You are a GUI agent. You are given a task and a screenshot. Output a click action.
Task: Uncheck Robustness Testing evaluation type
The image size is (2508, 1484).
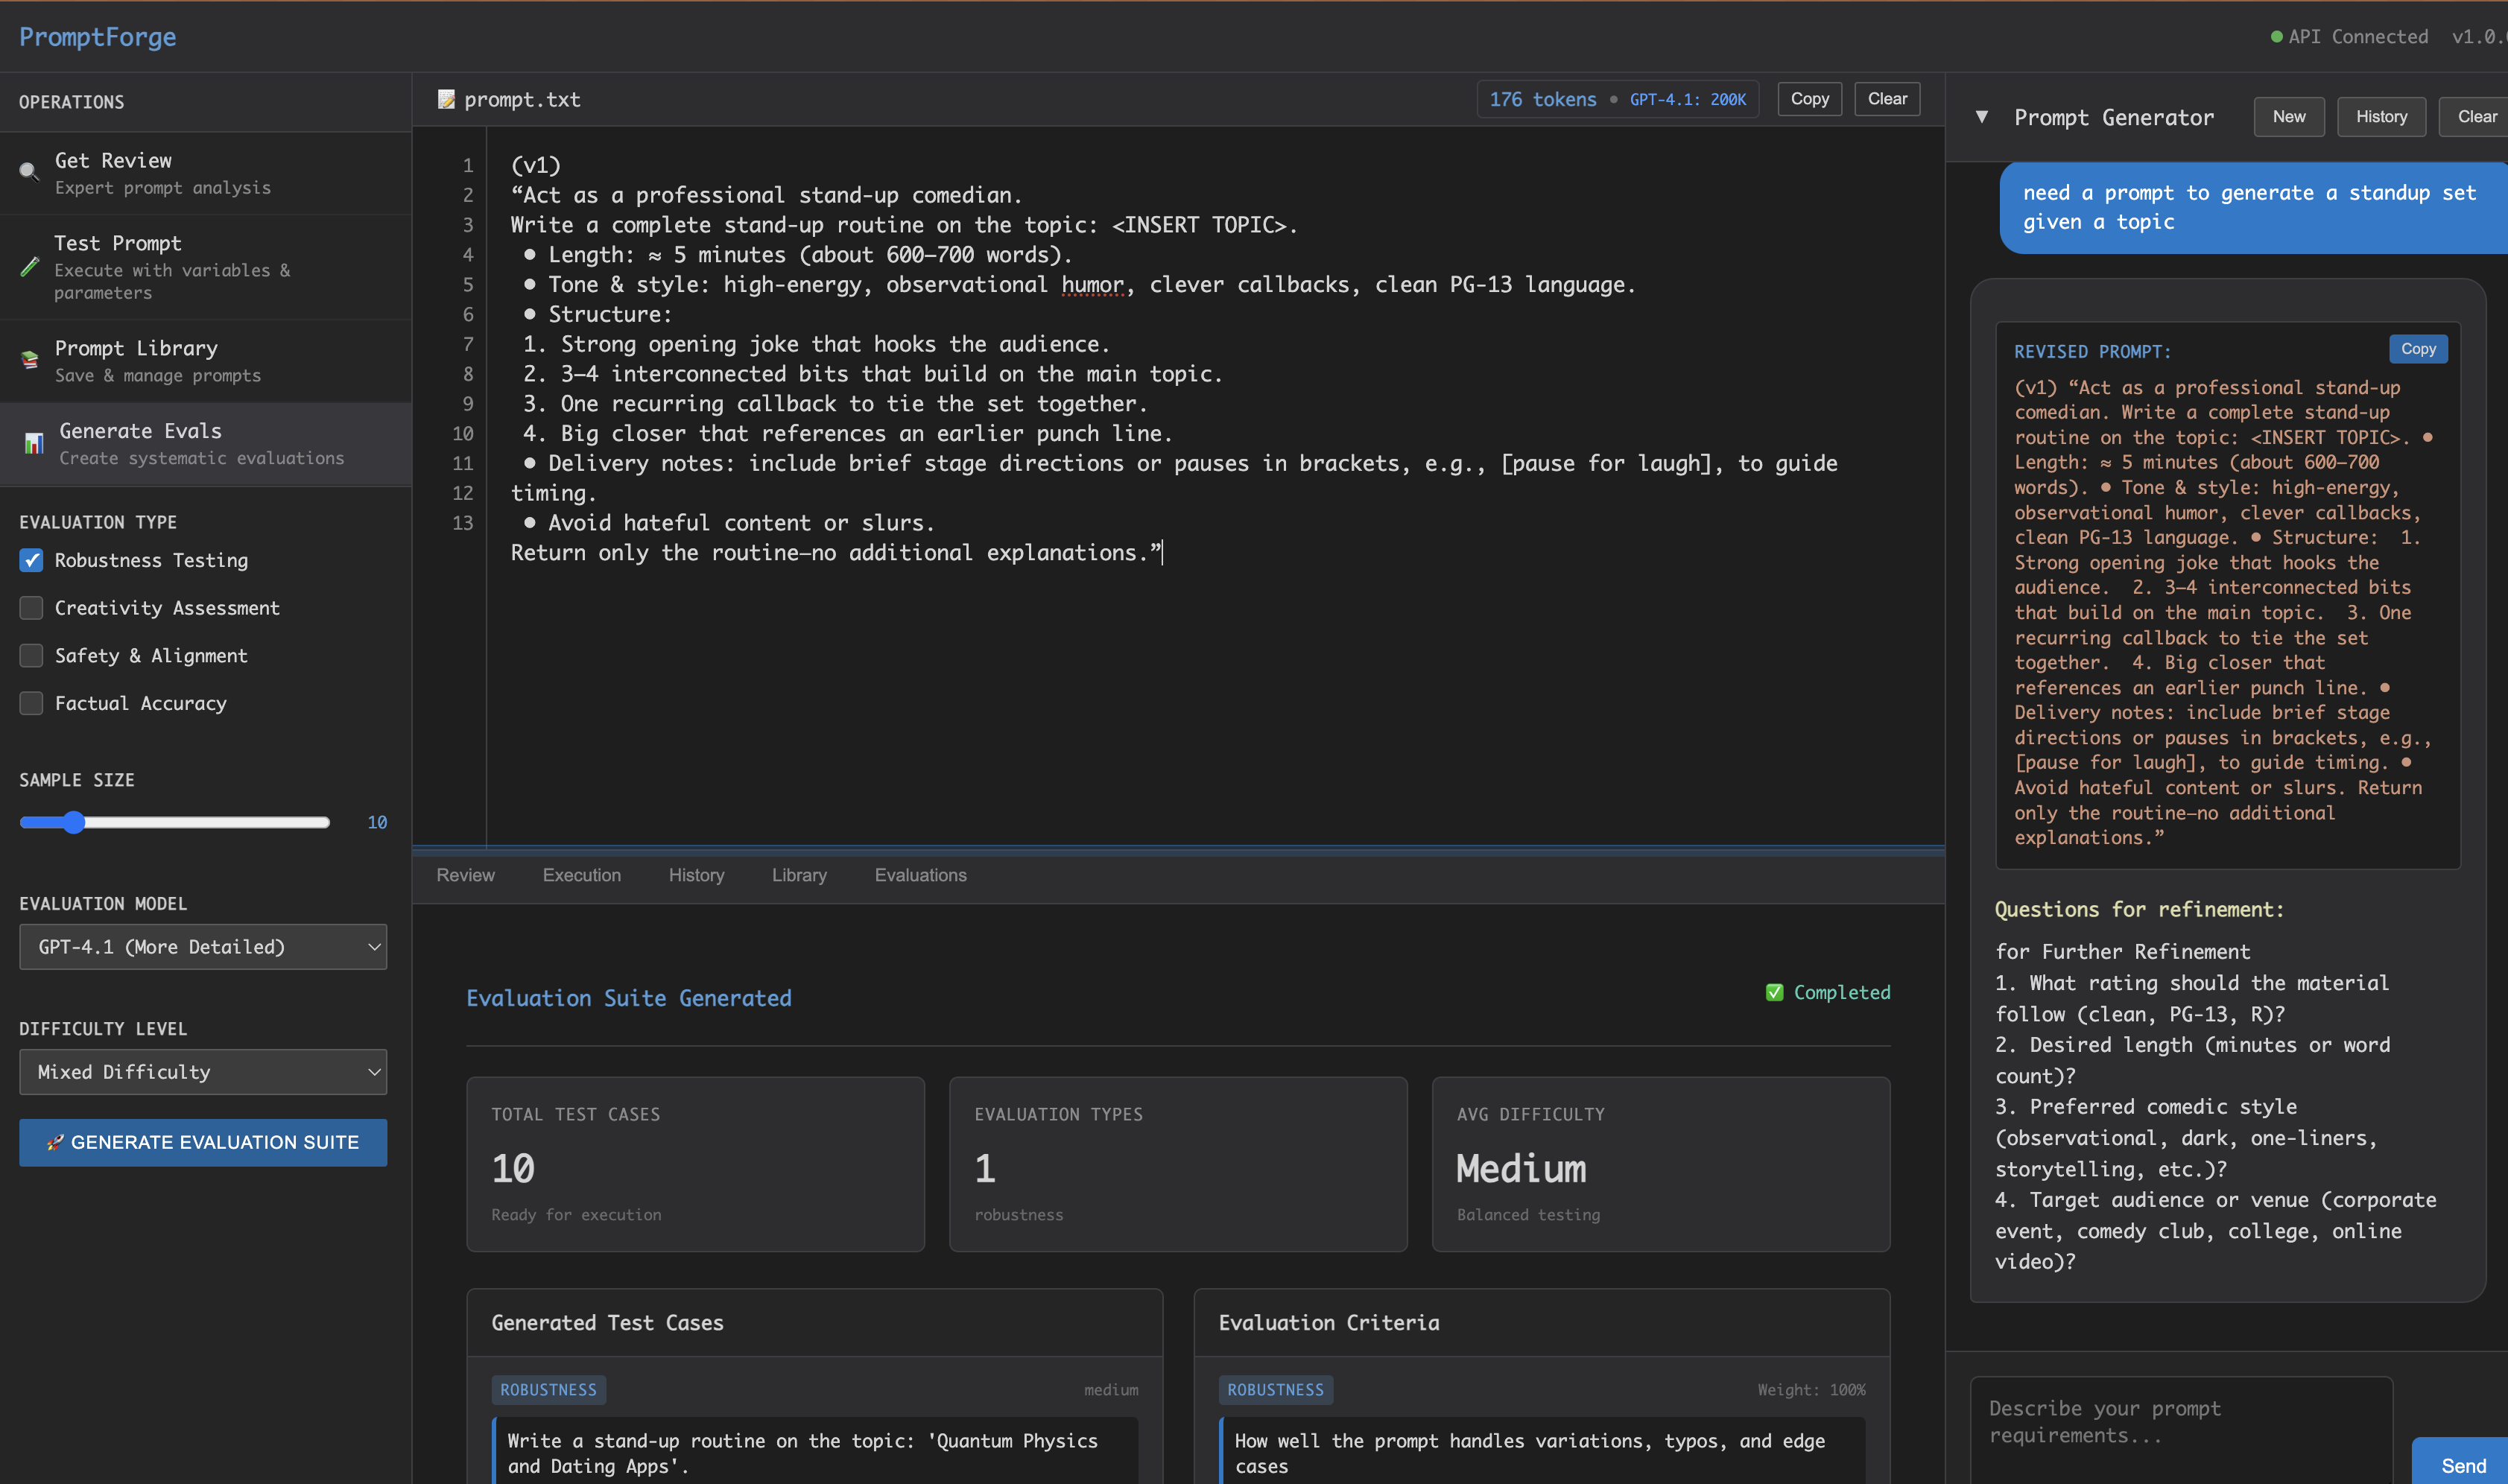click(30, 560)
